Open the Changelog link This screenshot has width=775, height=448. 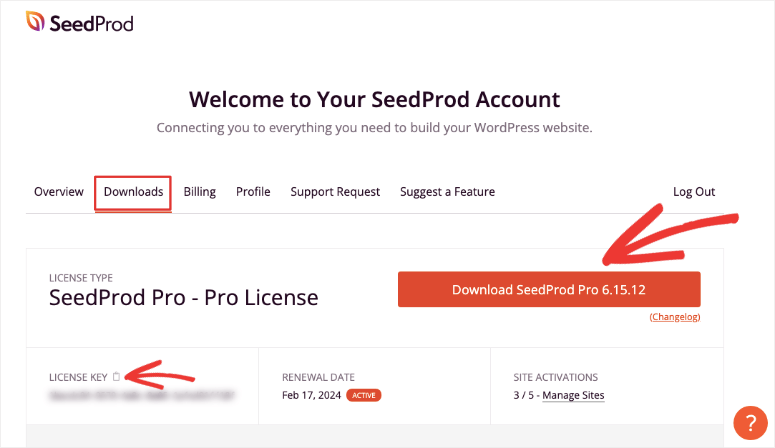[675, 317]
